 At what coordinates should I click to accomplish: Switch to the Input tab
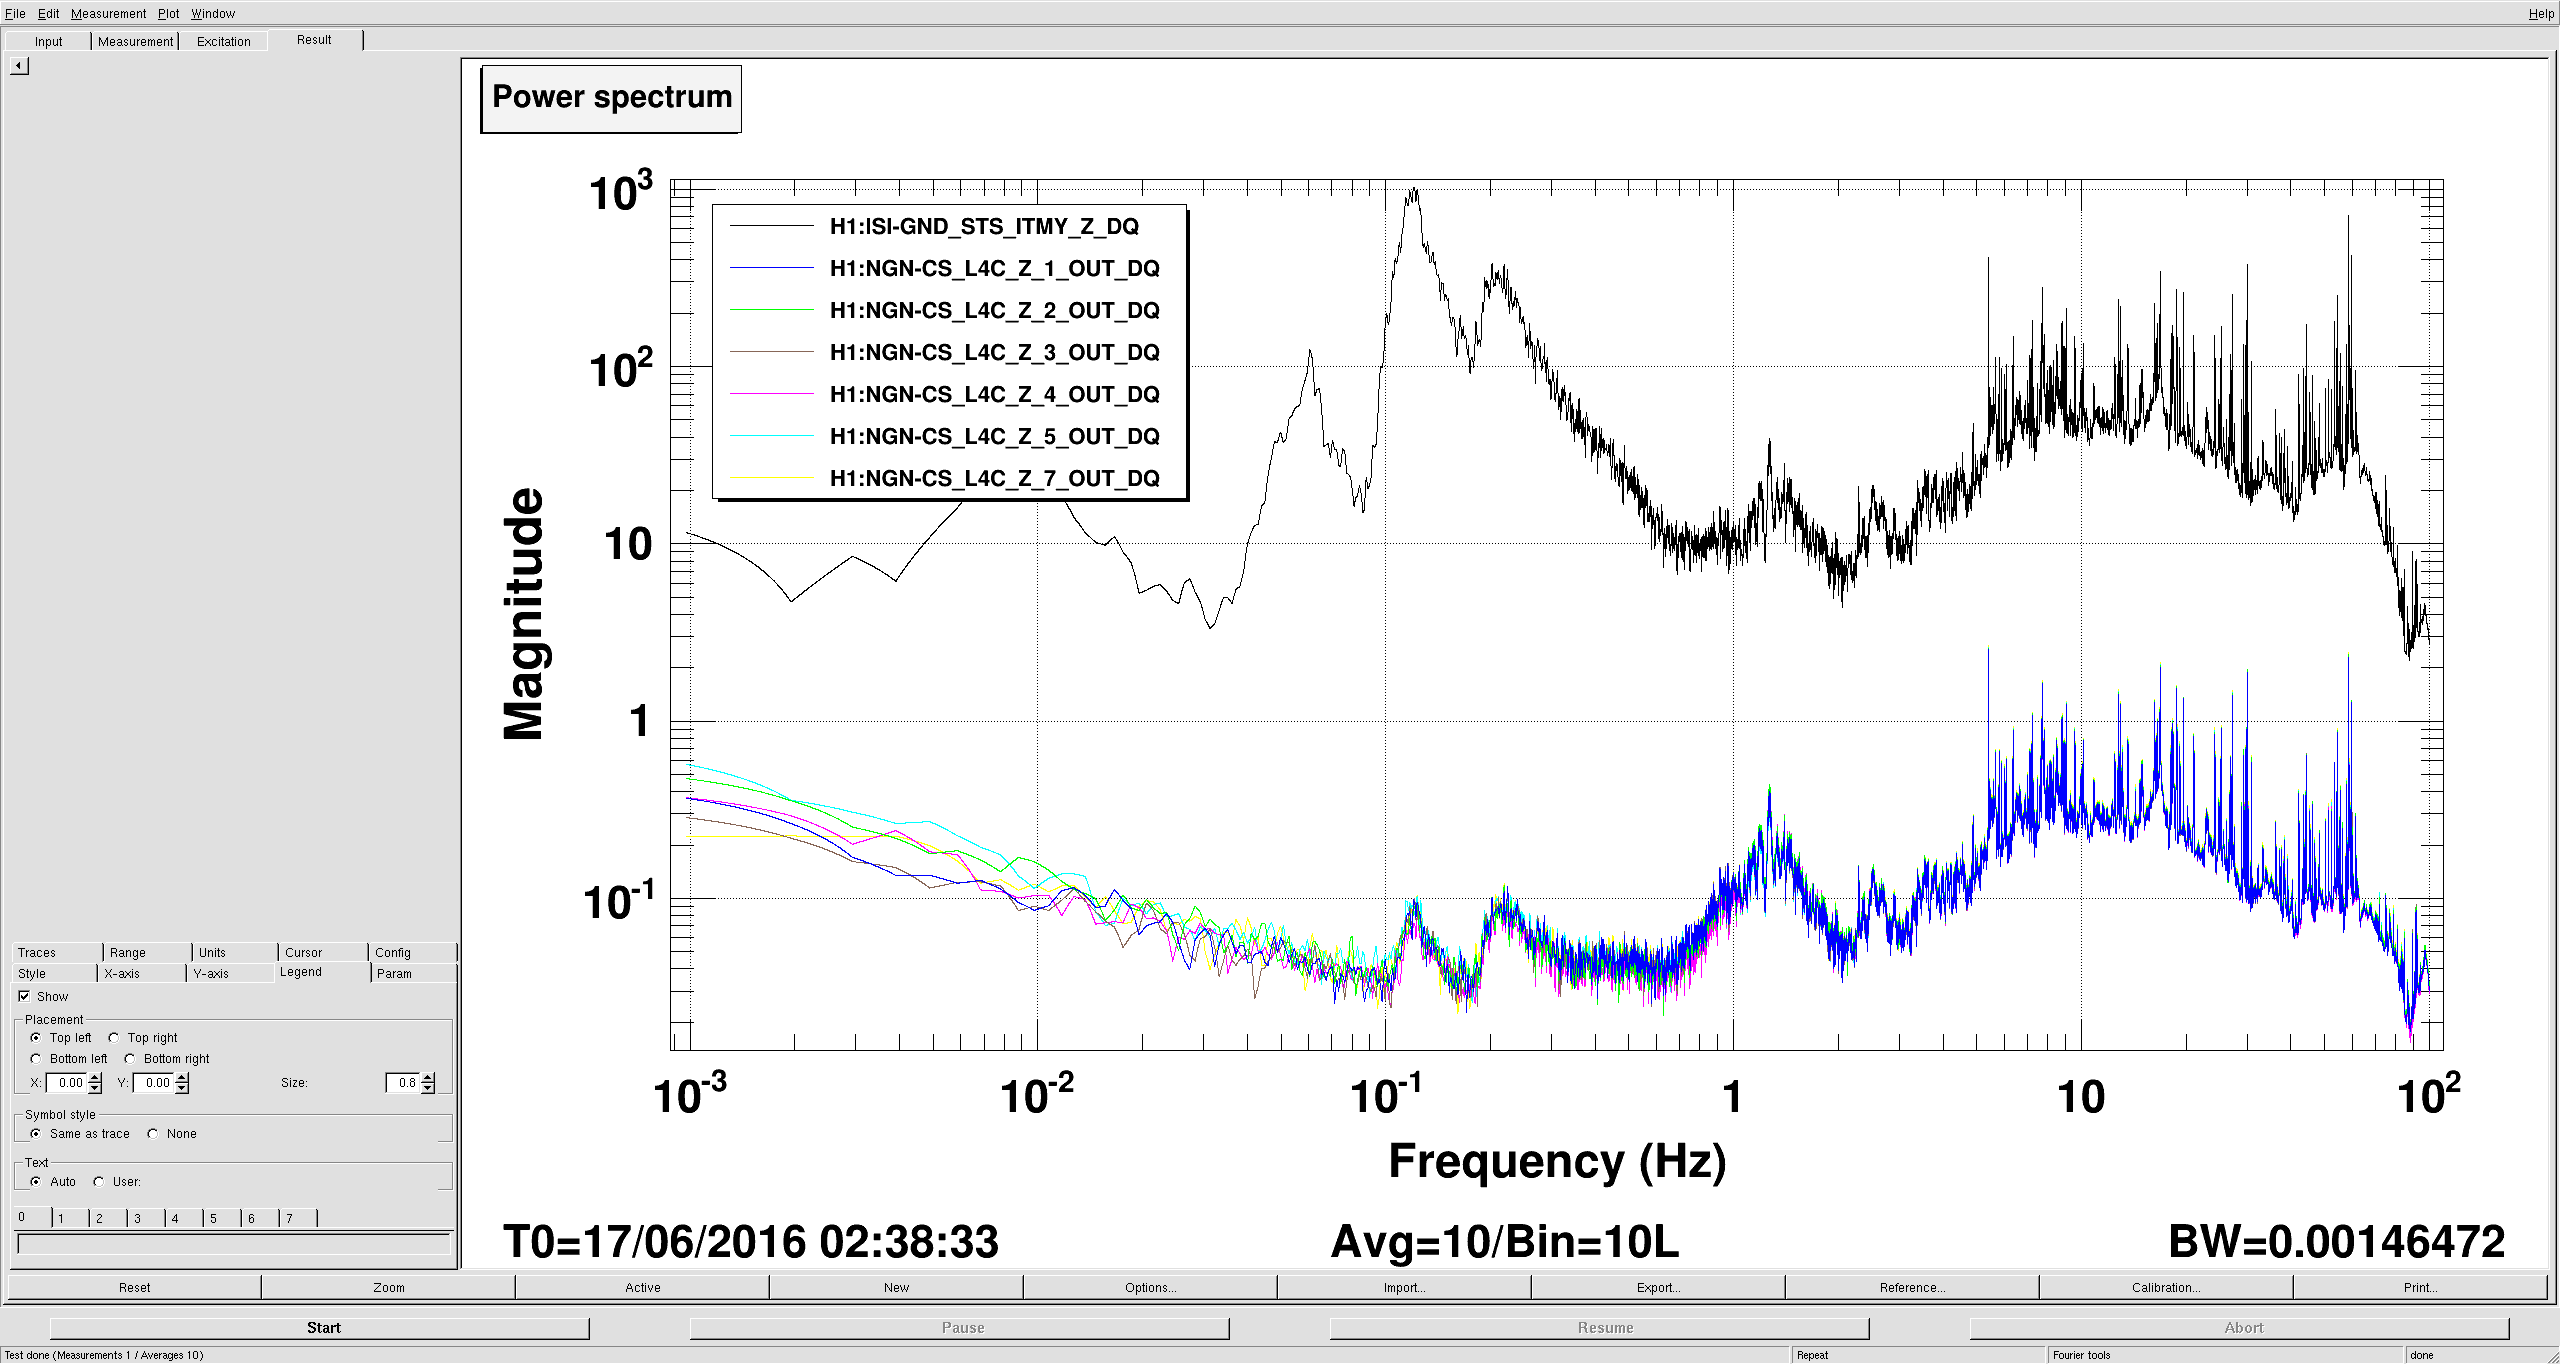[48, 41]
